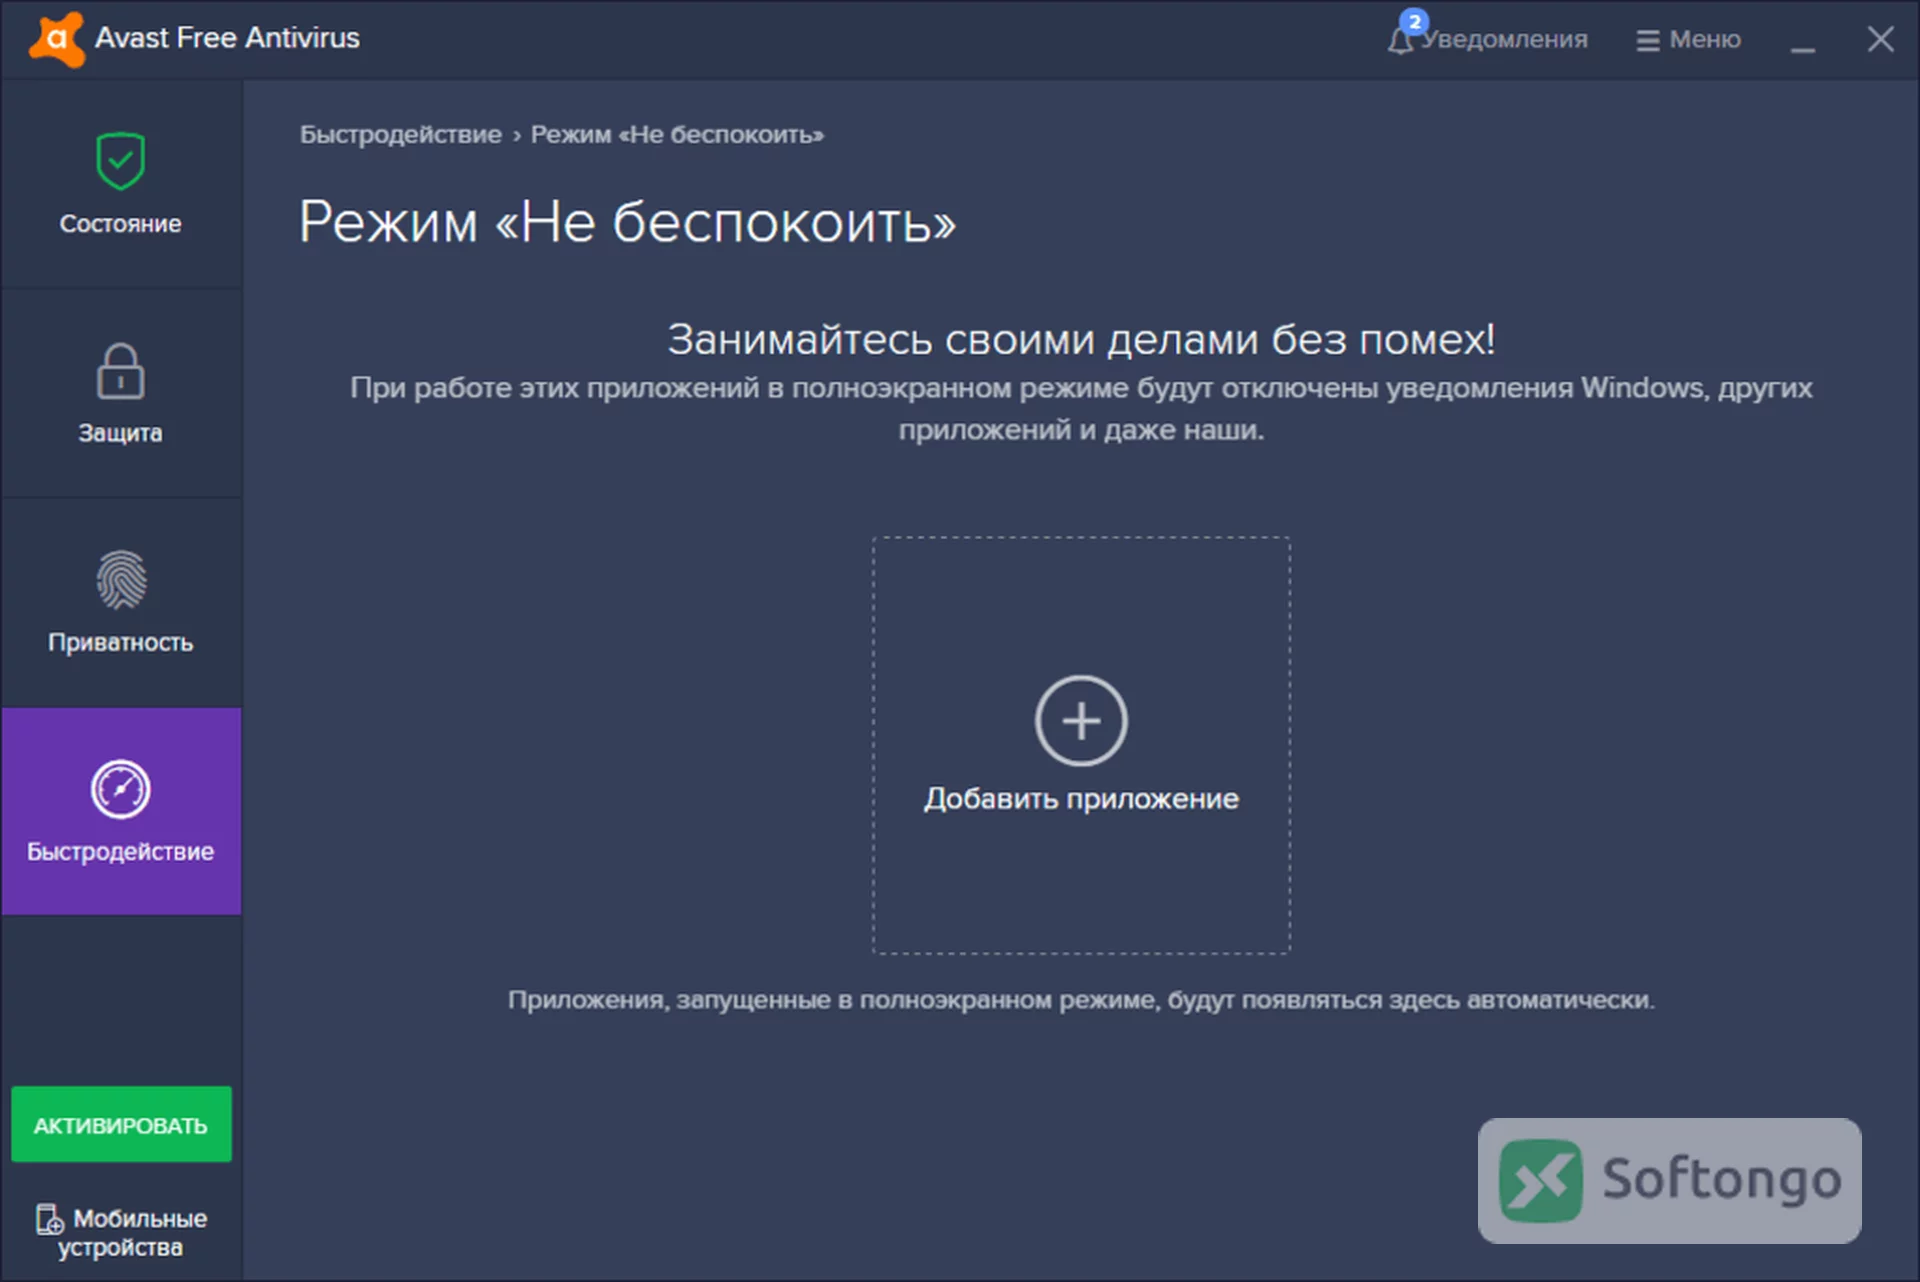Open the Состояние shield status section
Screen dimensions: 1920x1282
[121, 184]
